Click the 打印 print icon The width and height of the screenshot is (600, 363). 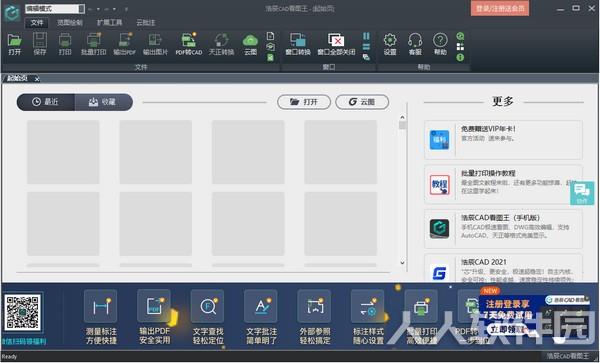[x=65, y=44]
